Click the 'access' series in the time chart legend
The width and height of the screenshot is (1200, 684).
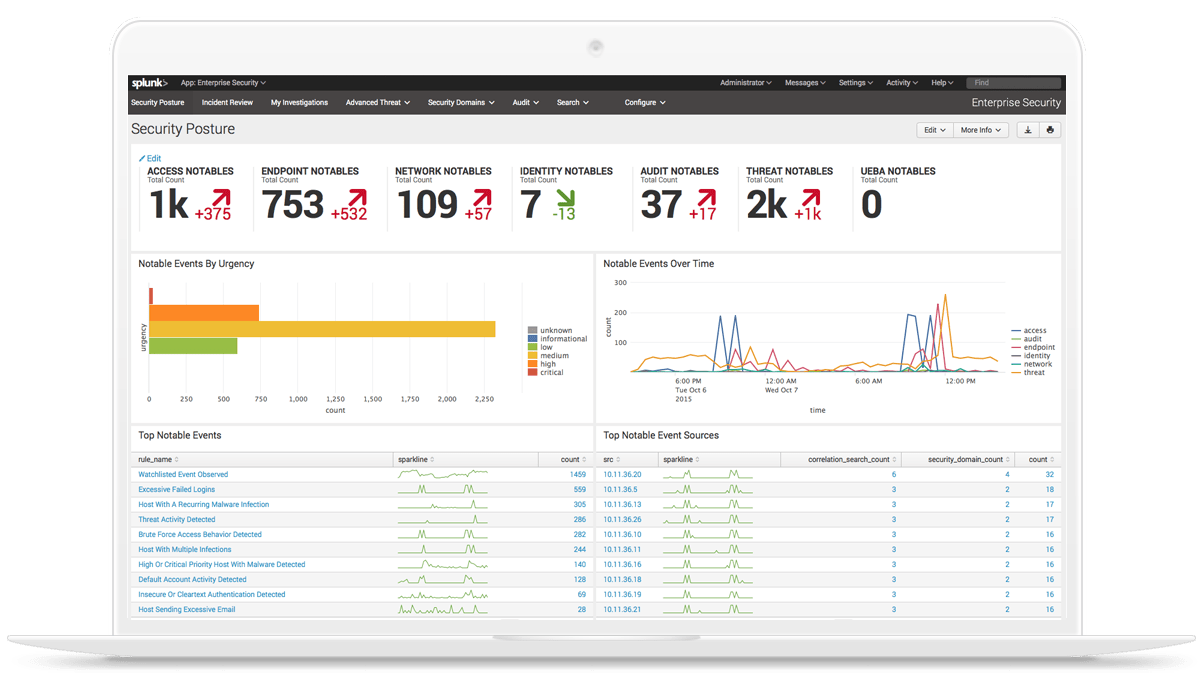point(1029,330)
